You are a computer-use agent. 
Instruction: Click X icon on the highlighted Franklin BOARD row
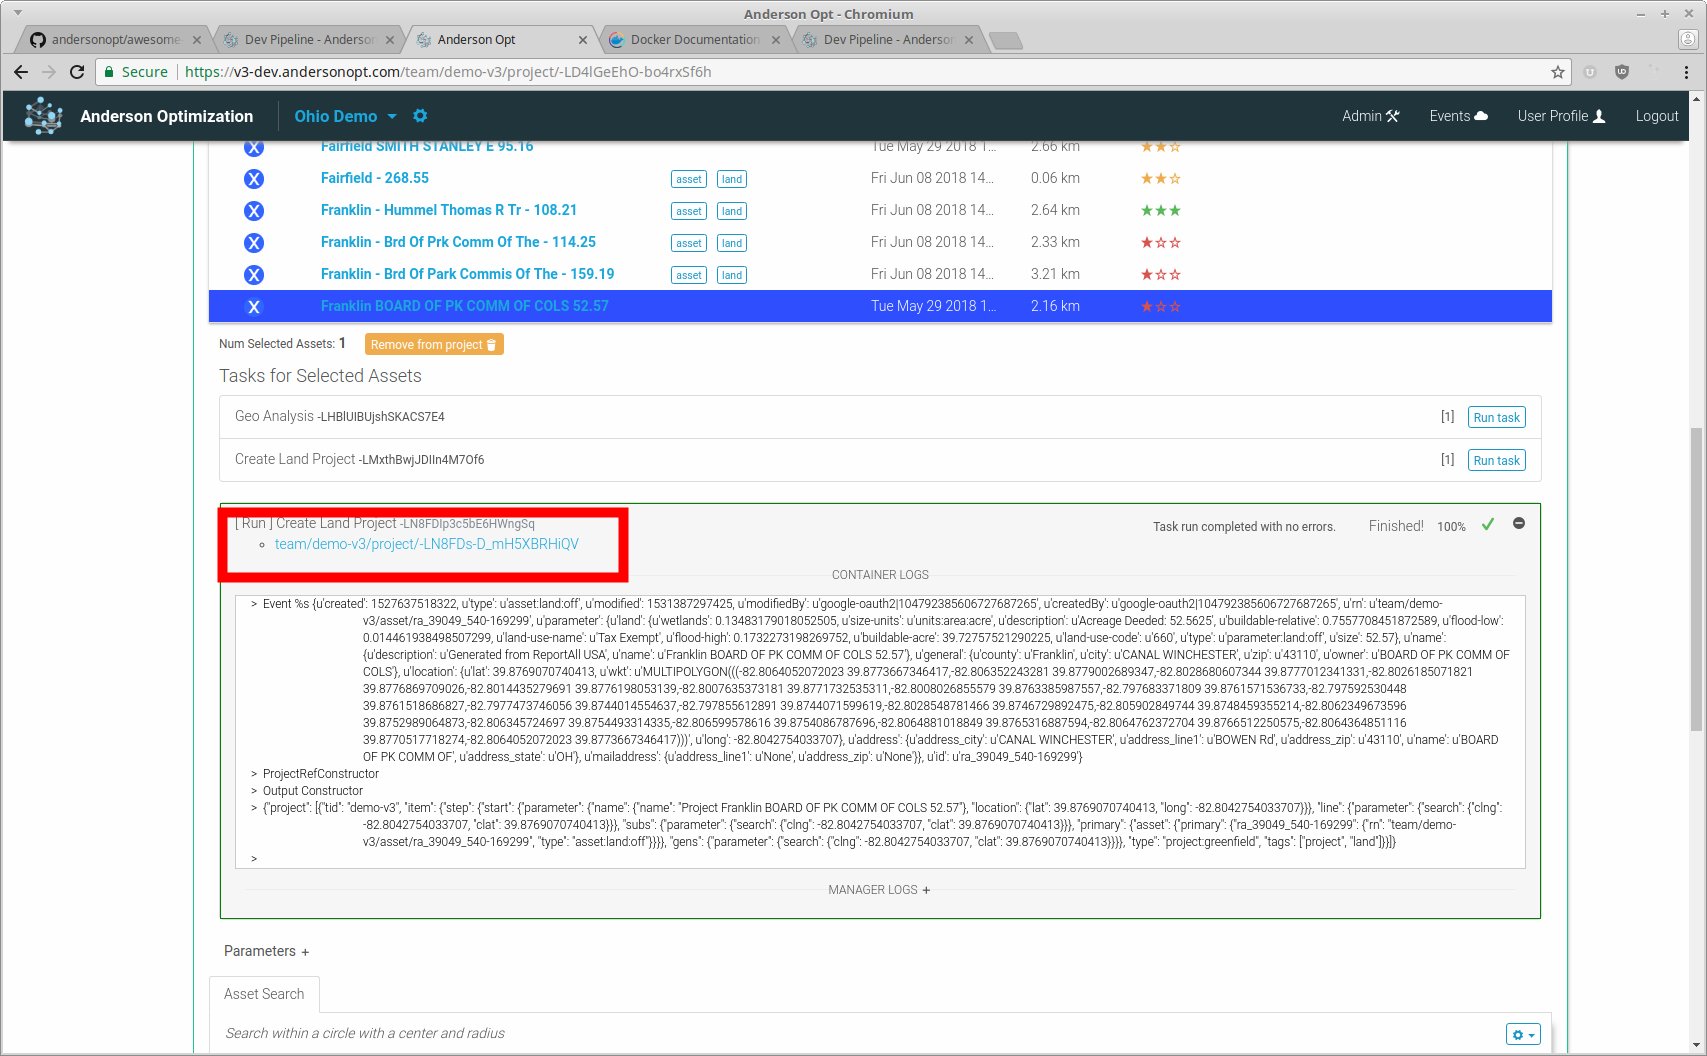coord(254,307)
